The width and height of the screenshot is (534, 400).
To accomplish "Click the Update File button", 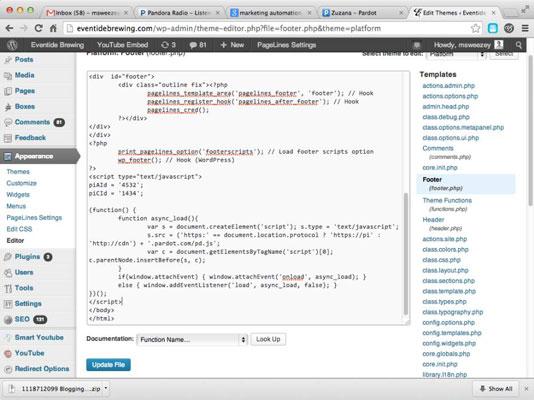I will pos(108,365).
